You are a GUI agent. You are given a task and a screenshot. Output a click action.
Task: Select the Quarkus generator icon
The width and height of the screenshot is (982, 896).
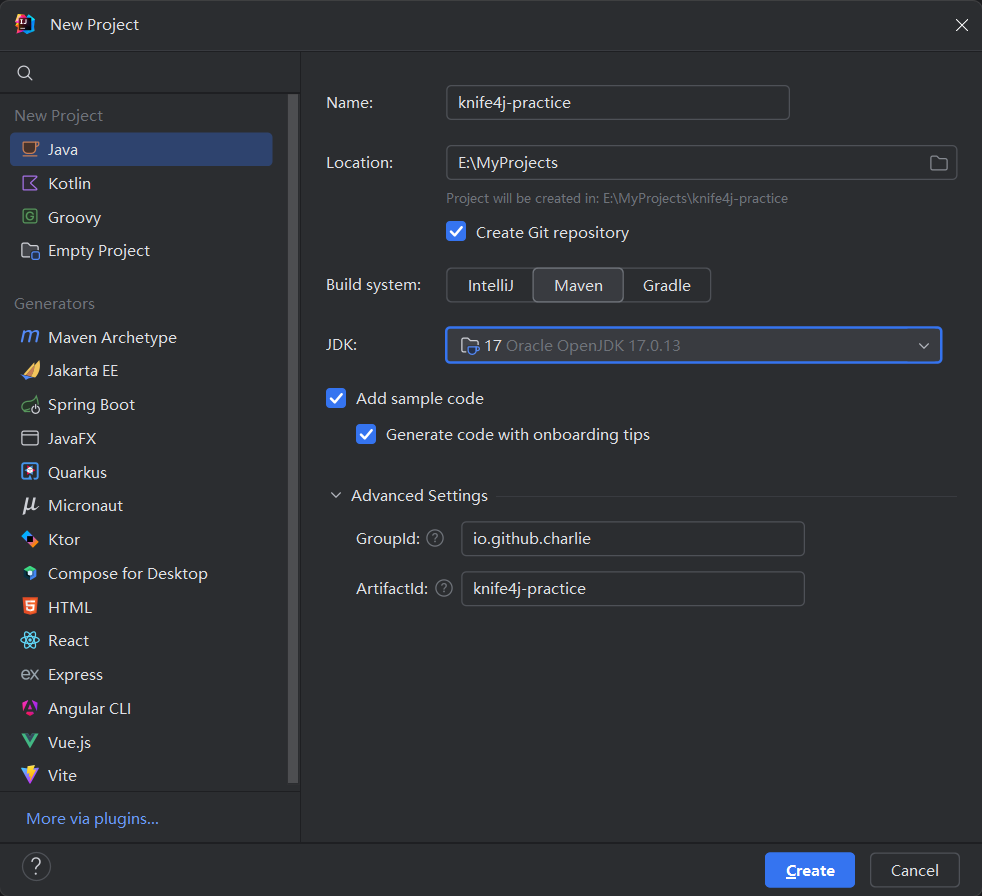click(x=30, y=471)
